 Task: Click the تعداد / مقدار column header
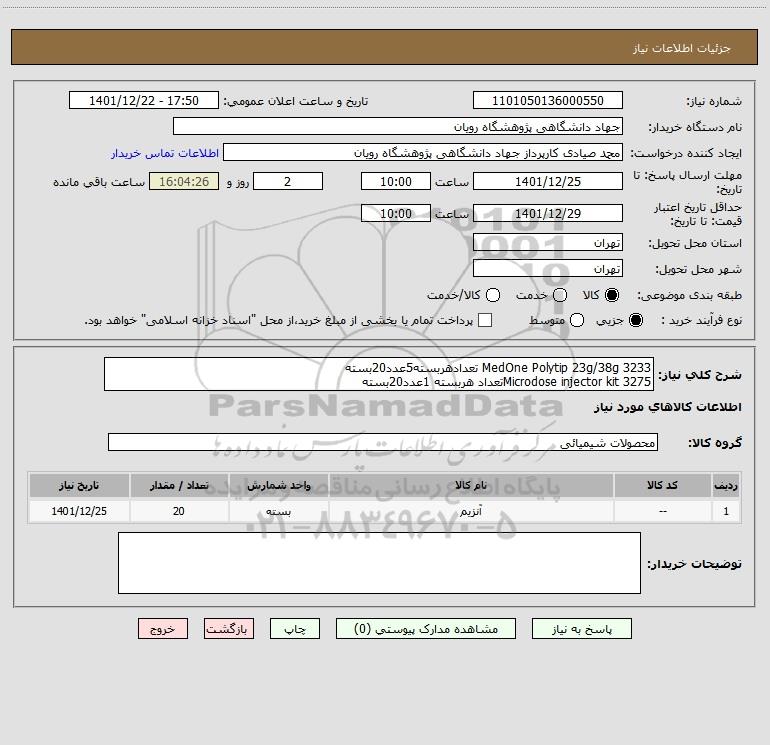[x=179, y=485]
